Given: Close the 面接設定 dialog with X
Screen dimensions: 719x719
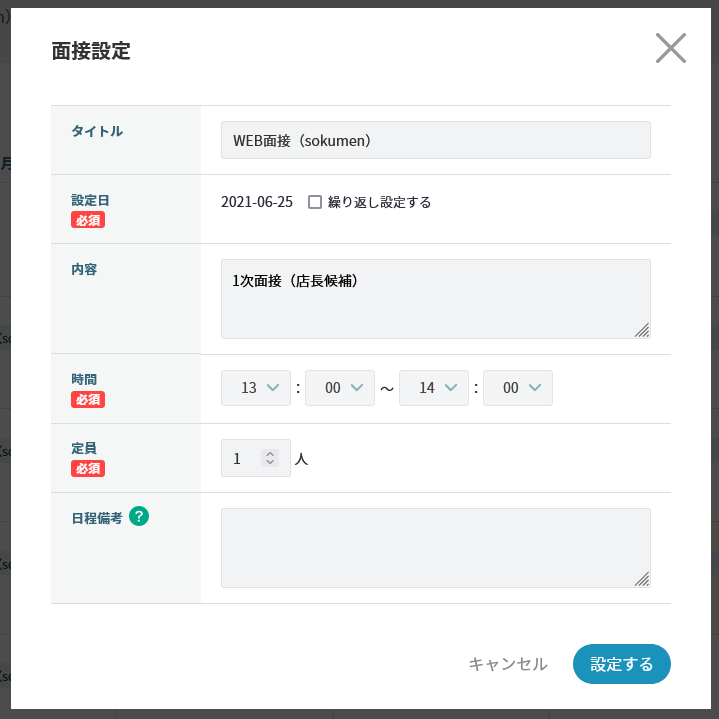Looking at the screenshot, I should [670, 48].
